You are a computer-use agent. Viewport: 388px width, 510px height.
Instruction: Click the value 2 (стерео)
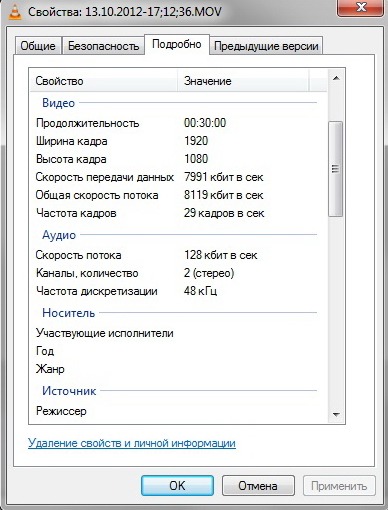click(209, 273)
